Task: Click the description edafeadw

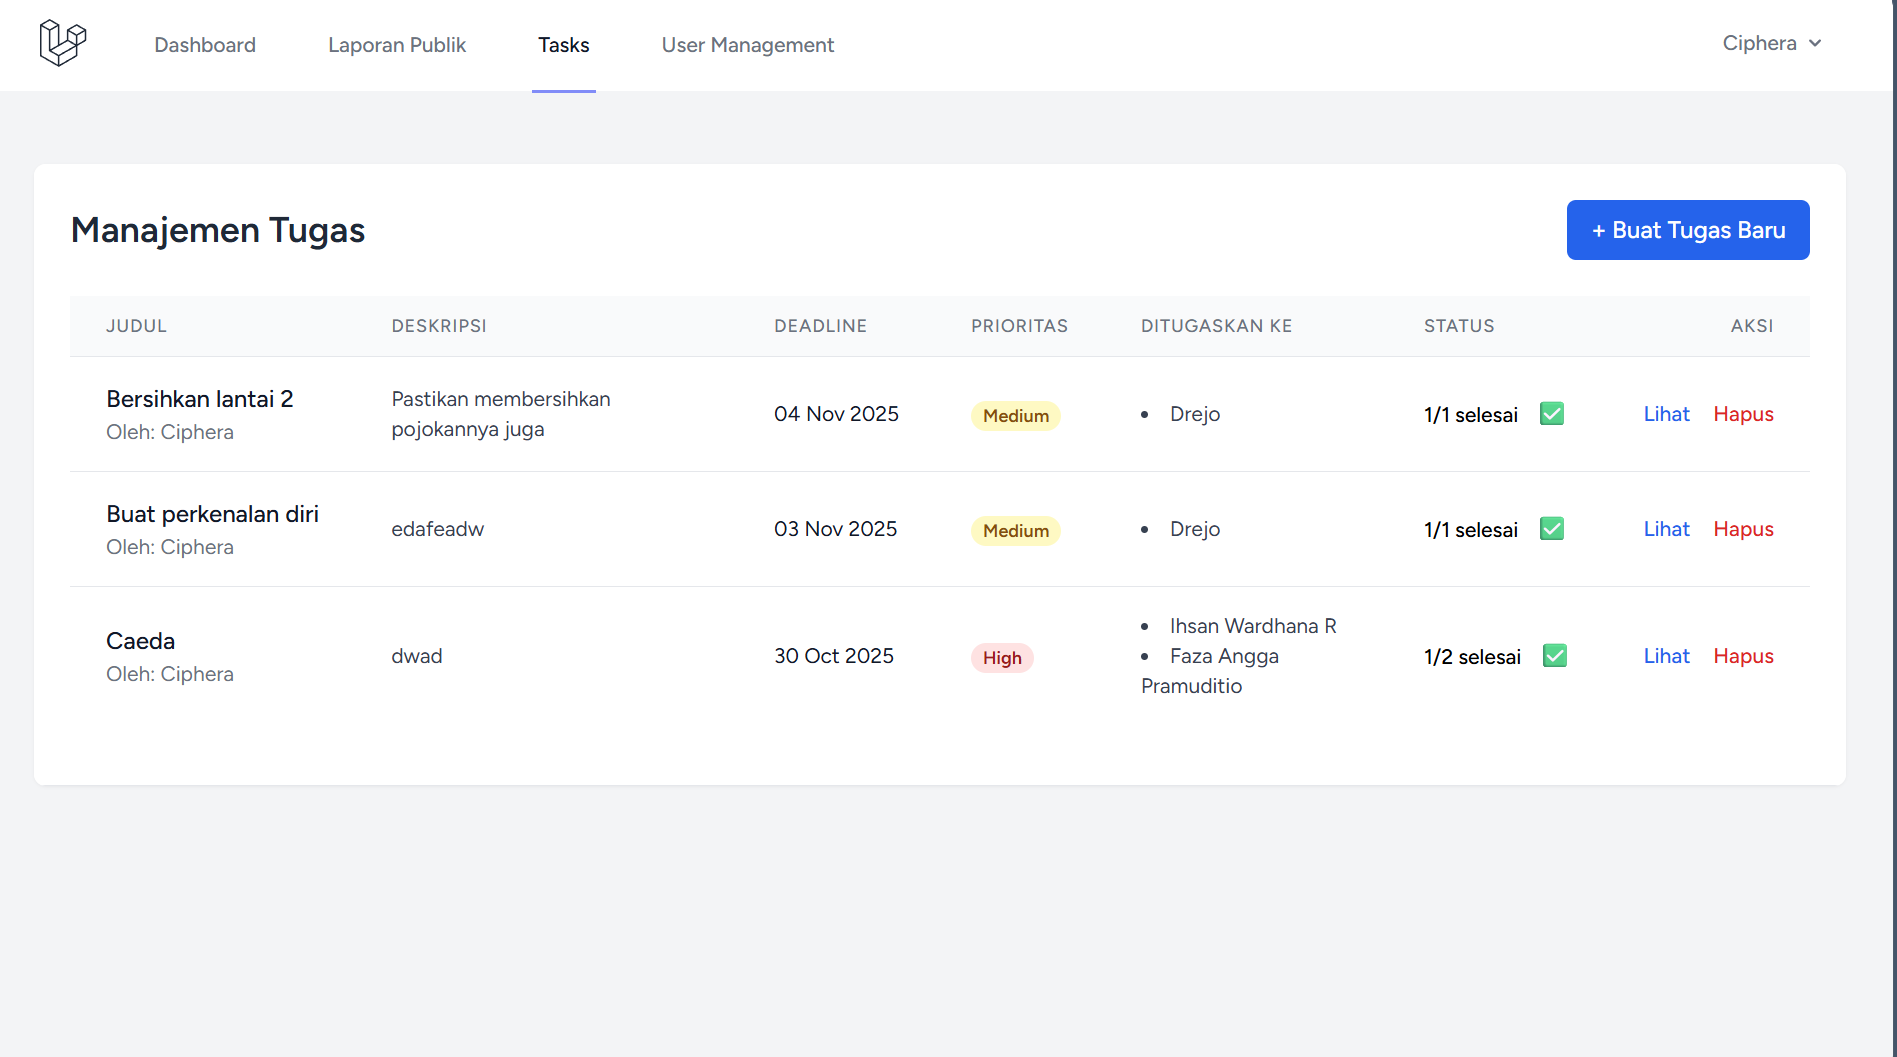Action: [x=438, y=529]
